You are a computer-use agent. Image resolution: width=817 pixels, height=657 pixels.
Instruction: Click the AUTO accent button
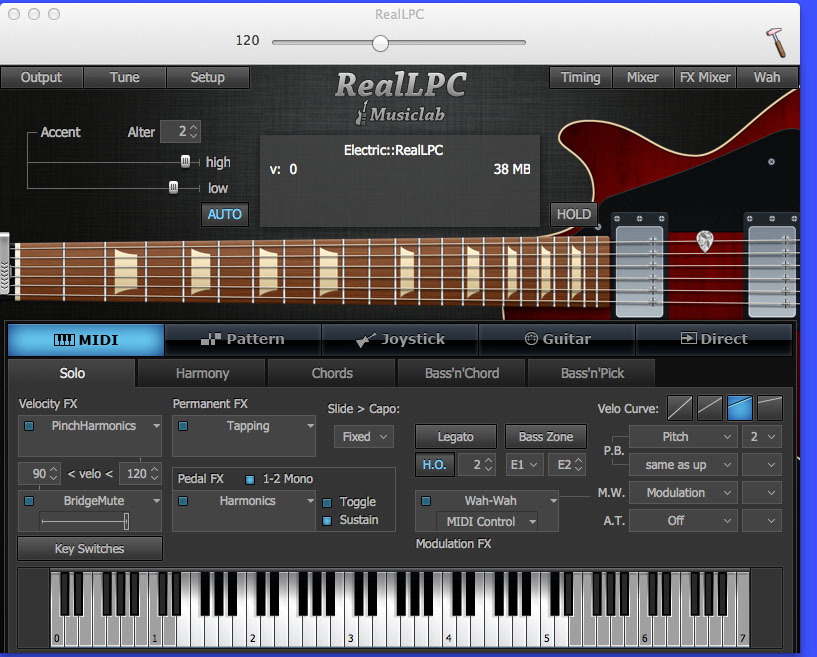click(x=225, y=215)
